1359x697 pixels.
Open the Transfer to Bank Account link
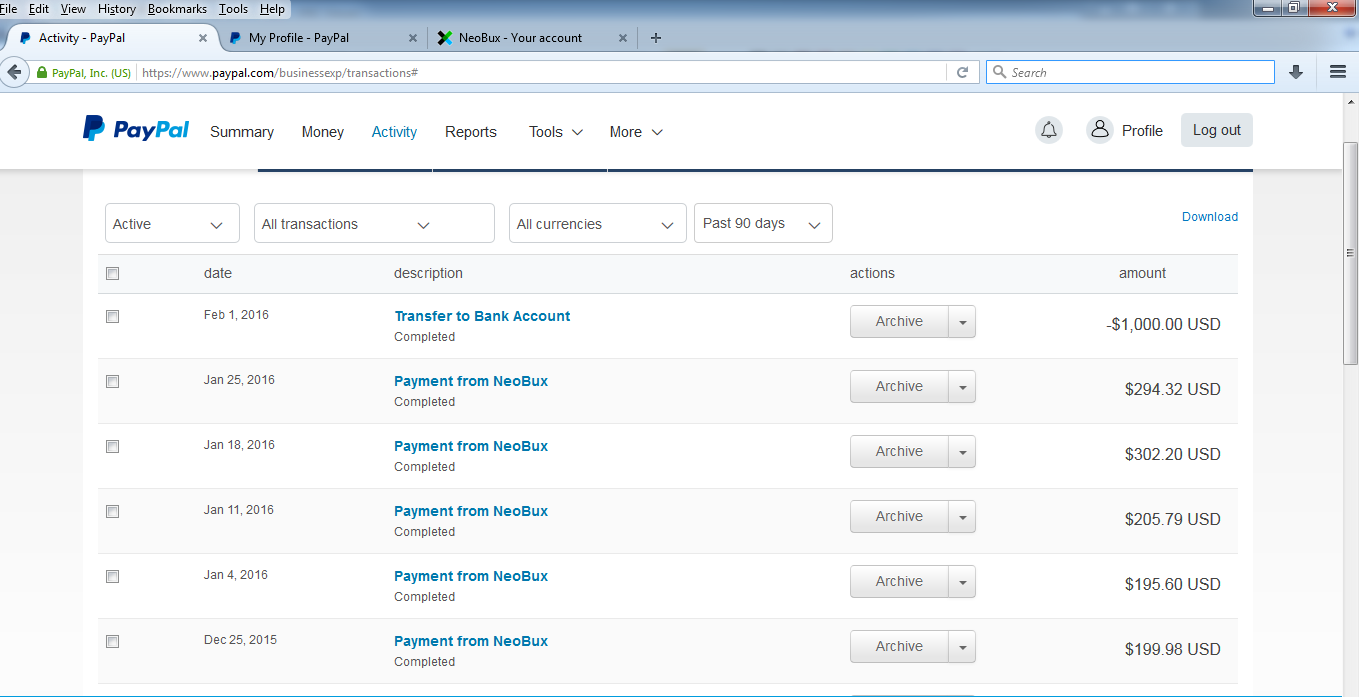click(482, 316)
